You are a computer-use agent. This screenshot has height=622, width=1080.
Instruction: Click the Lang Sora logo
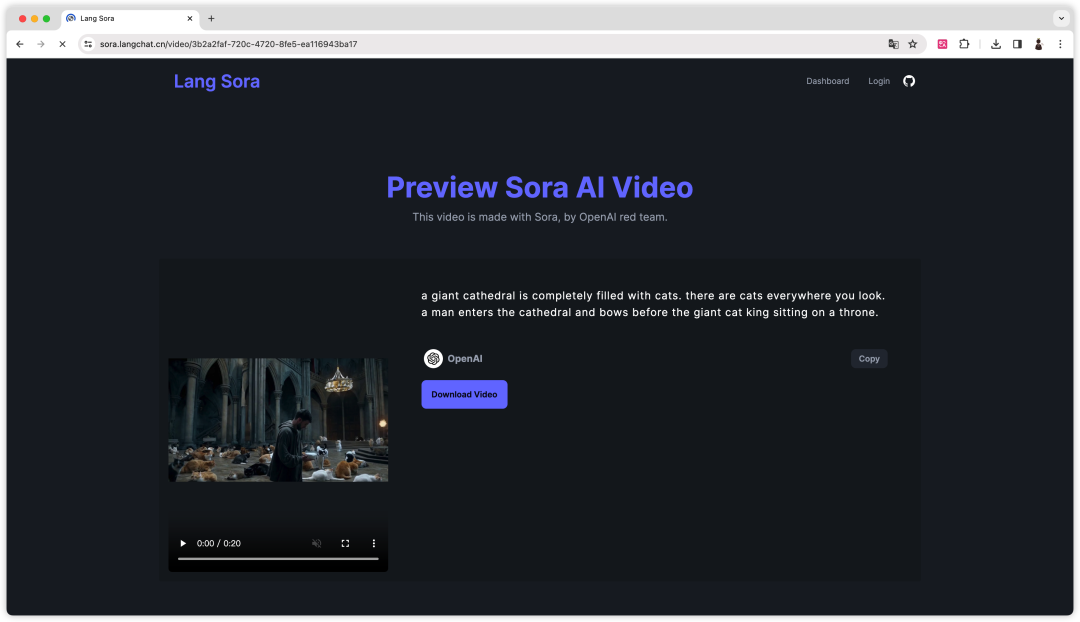(217, 81)
